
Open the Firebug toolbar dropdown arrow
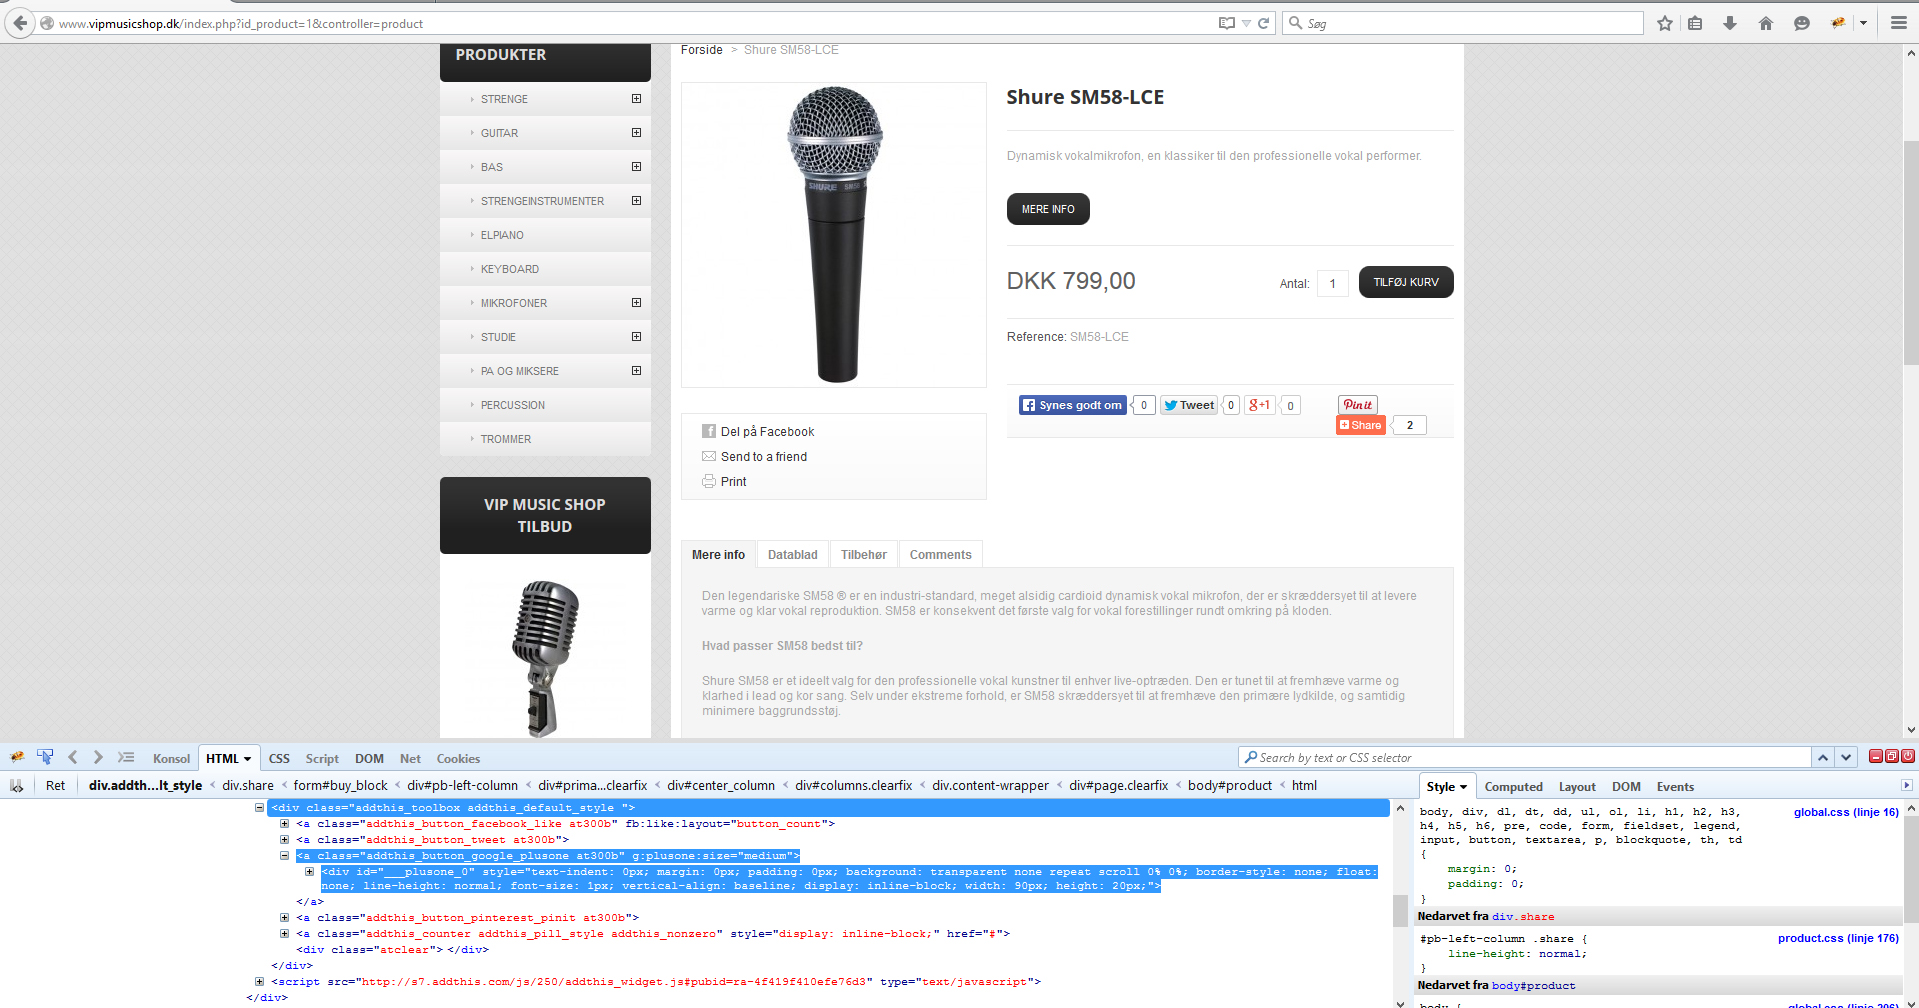(x=1863, y=23)
